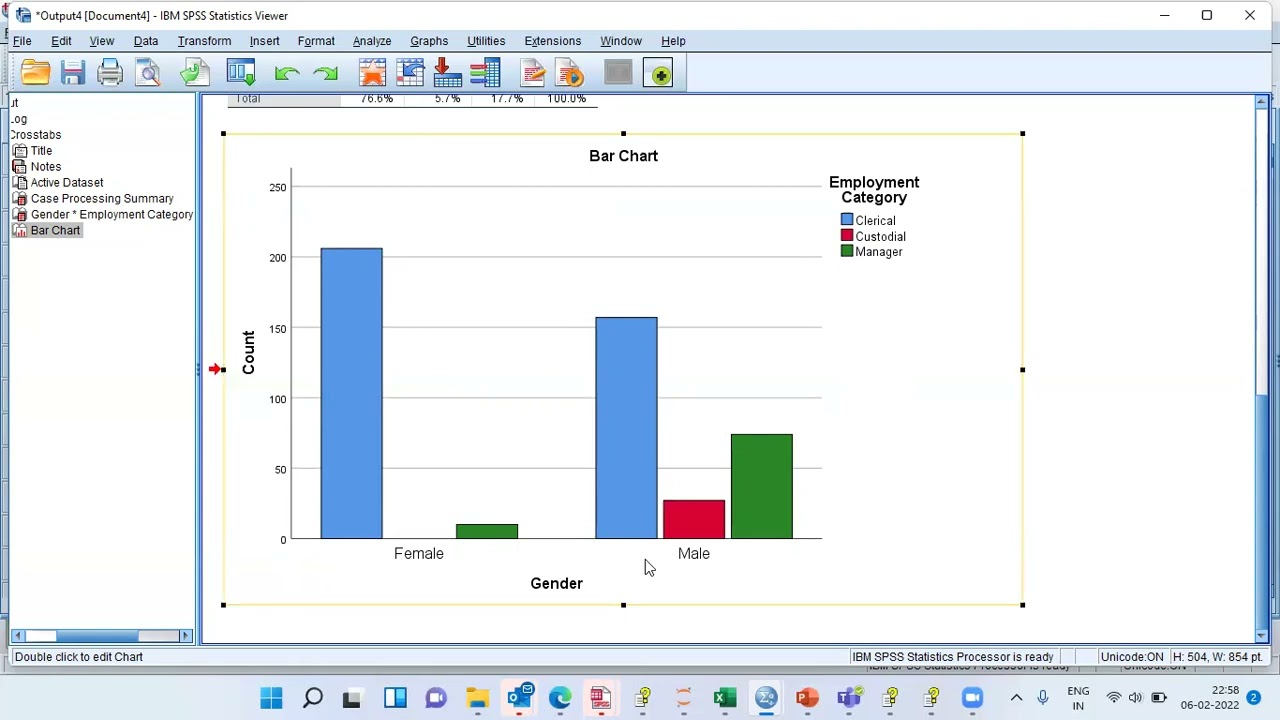Viewport: 1280px width, 720px height.
Task: Open the Variables info icon
Action: click(x=485, y=73)
